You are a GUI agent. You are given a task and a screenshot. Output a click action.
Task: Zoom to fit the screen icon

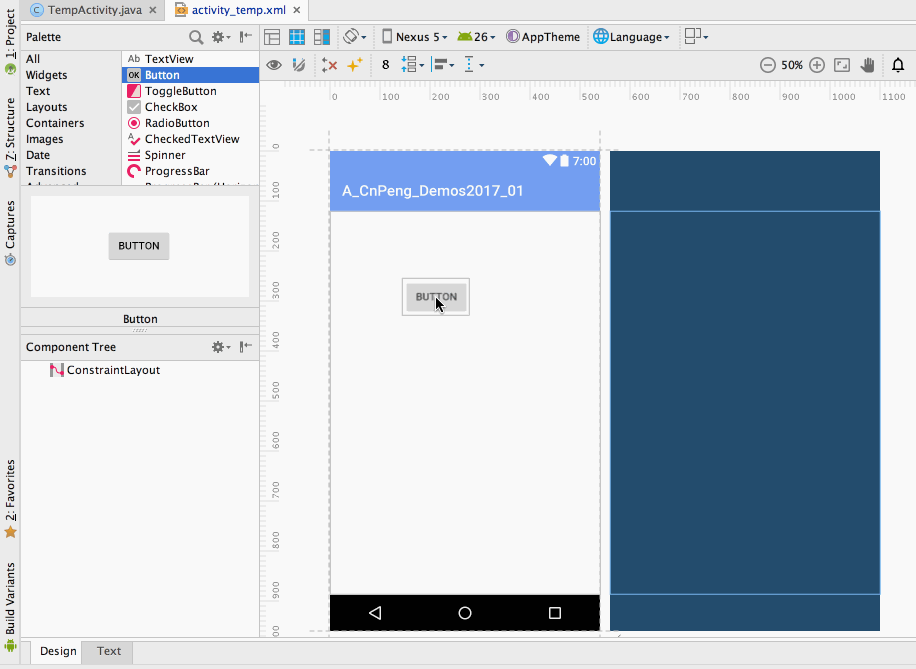point(841,64)
